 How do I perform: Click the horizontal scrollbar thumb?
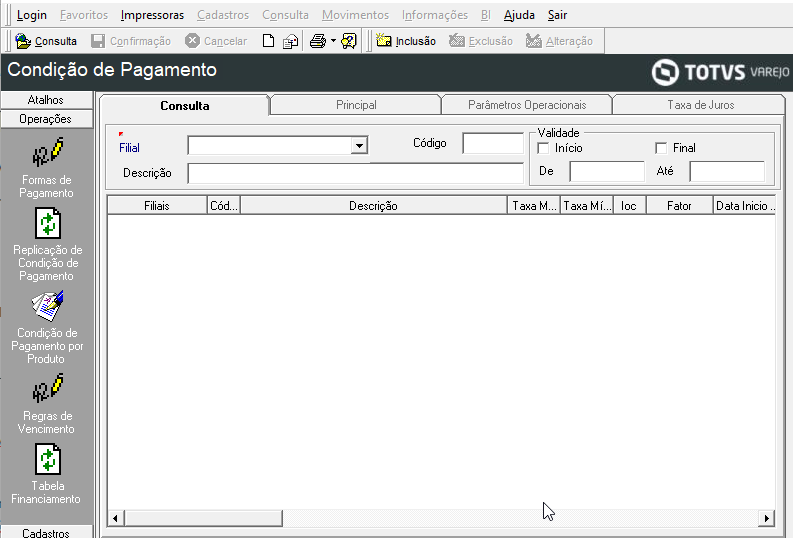point(203,518)
